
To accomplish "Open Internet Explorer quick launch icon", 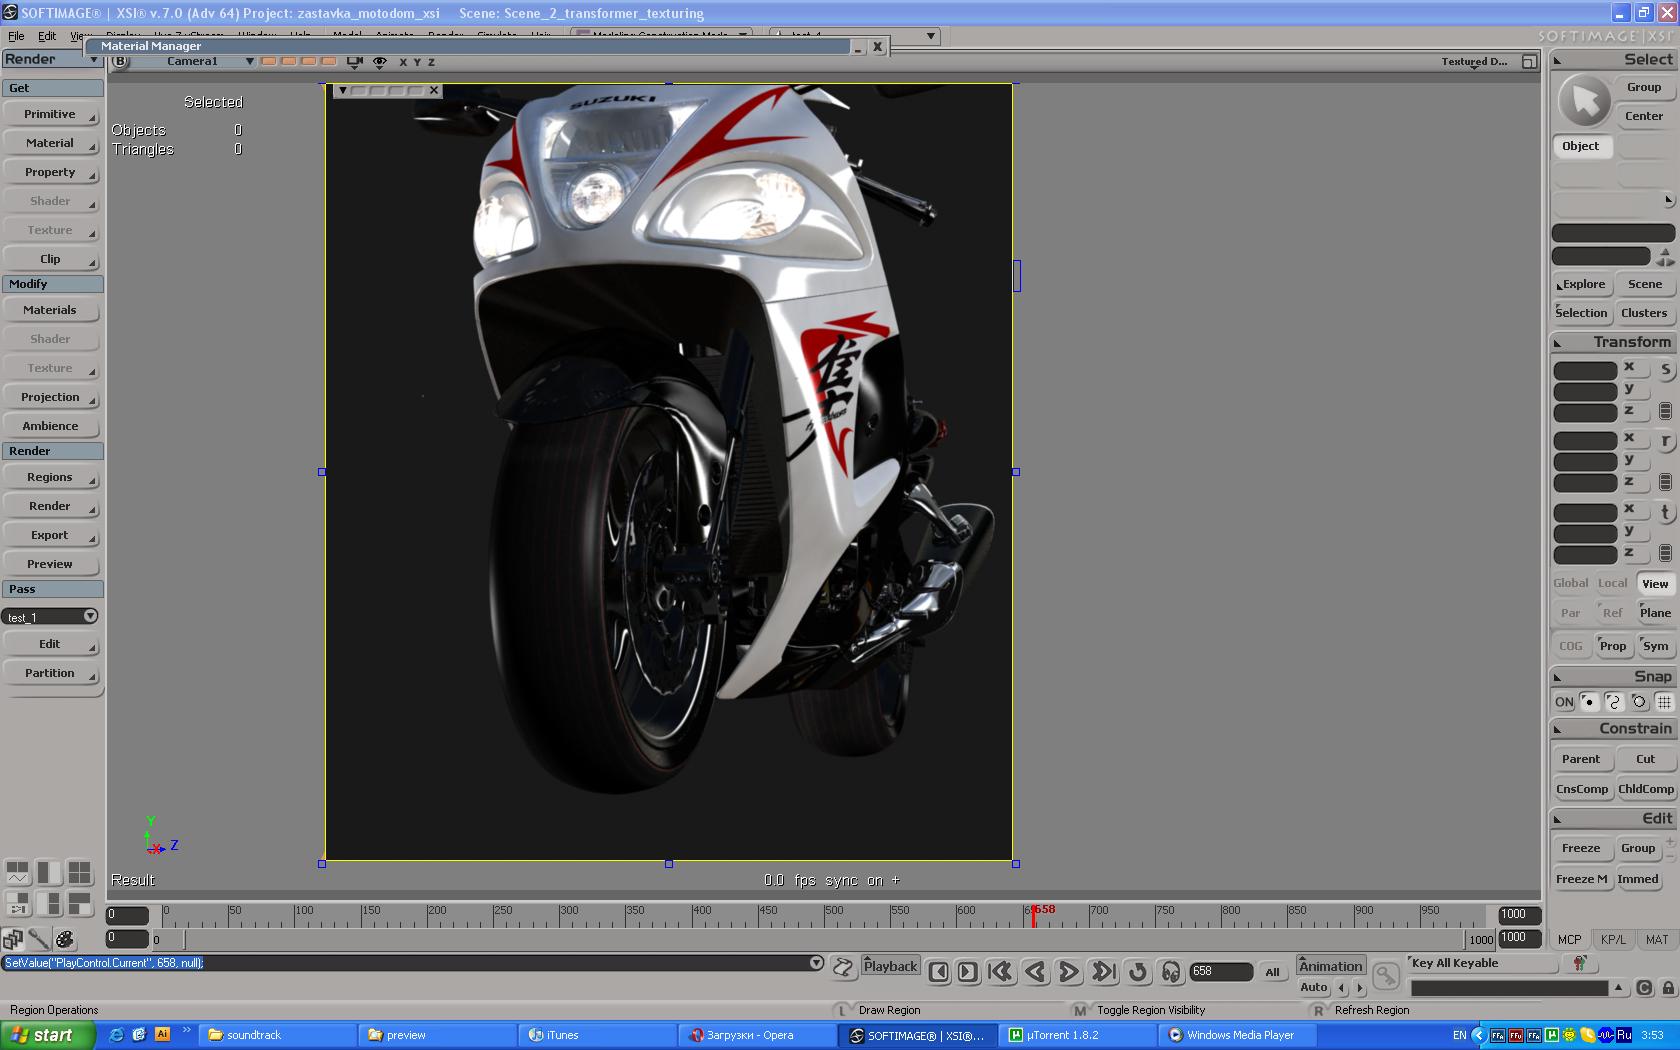I will [116, 1035].
